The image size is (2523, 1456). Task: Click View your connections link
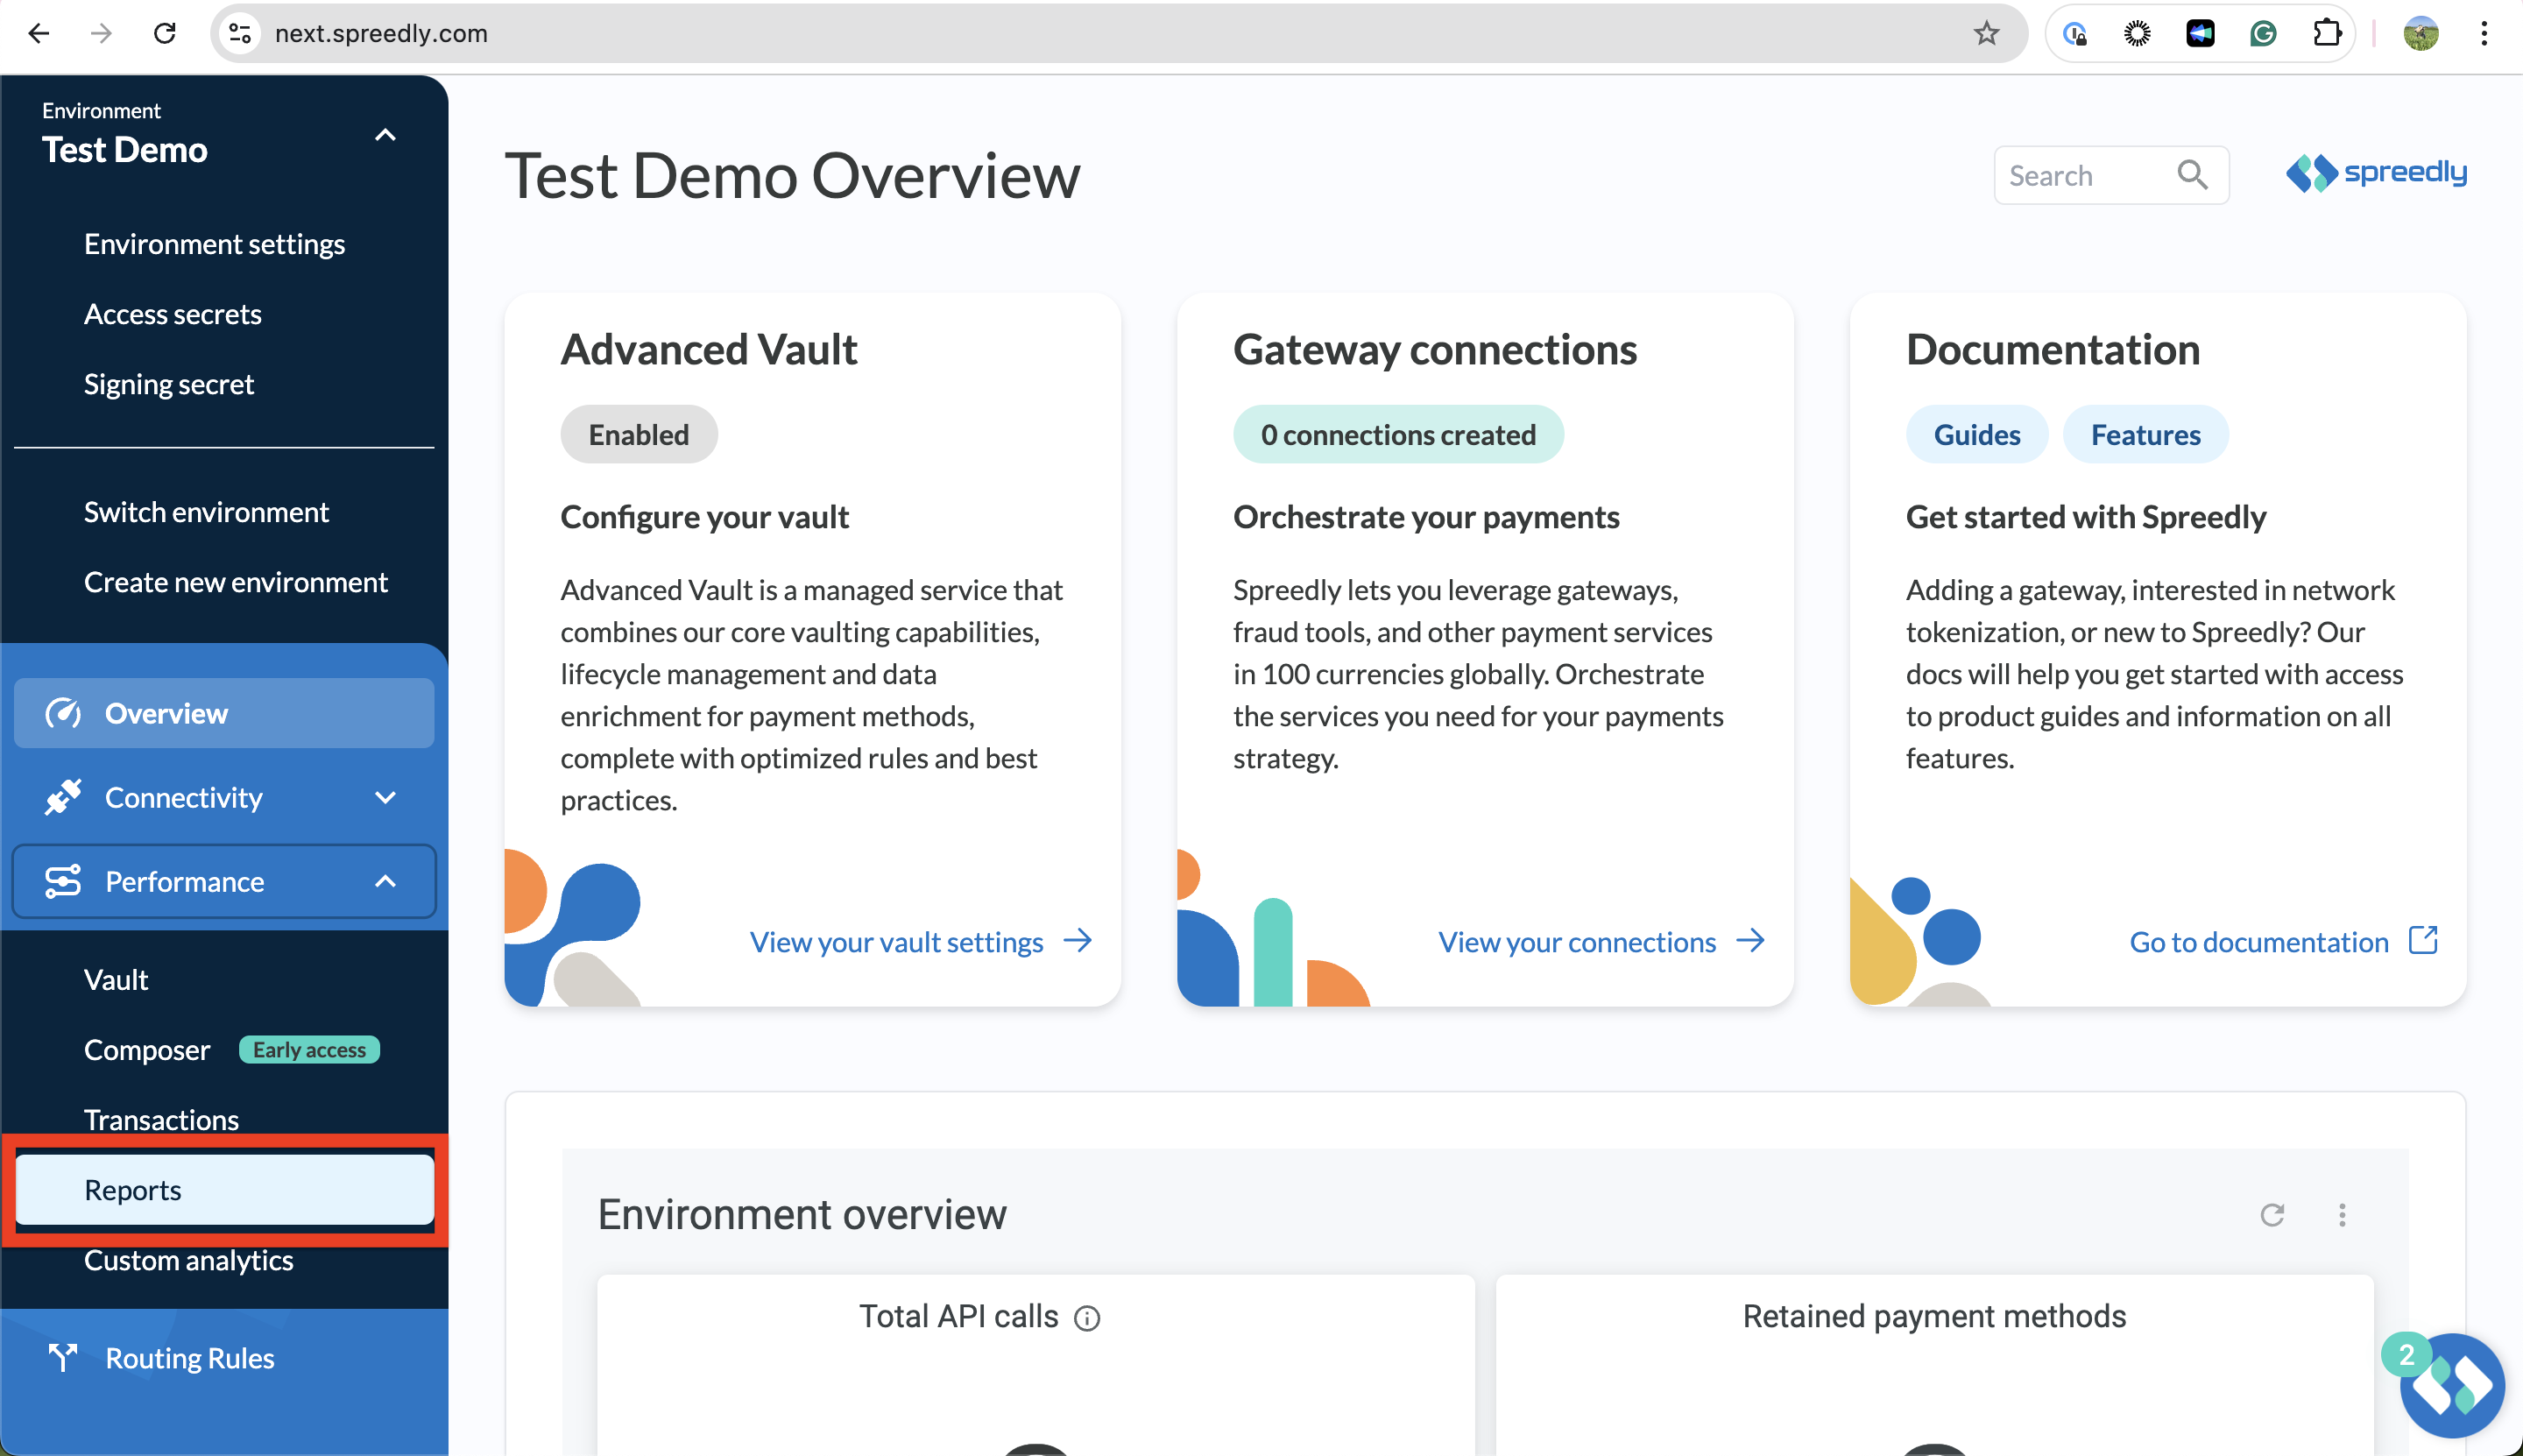(x=1576, y=941)
